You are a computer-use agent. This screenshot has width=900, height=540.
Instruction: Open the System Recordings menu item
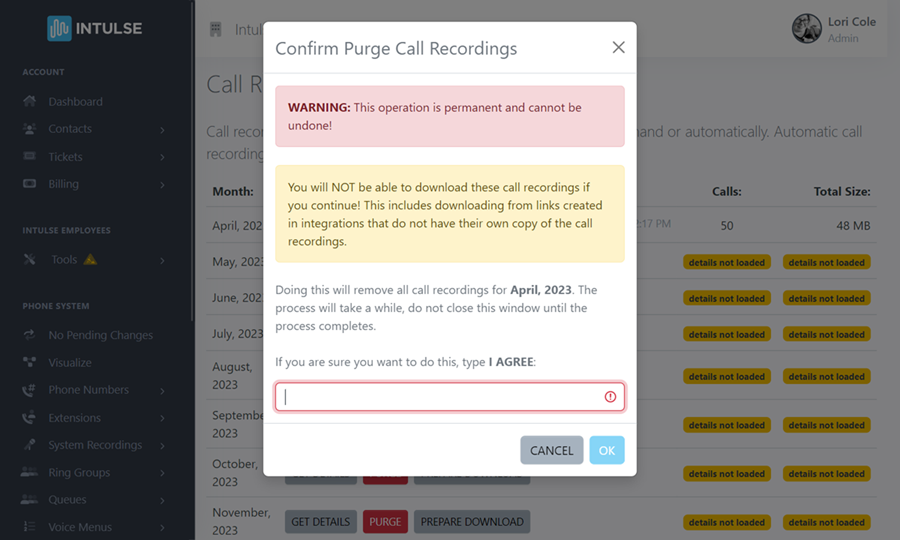coord(95,445)
